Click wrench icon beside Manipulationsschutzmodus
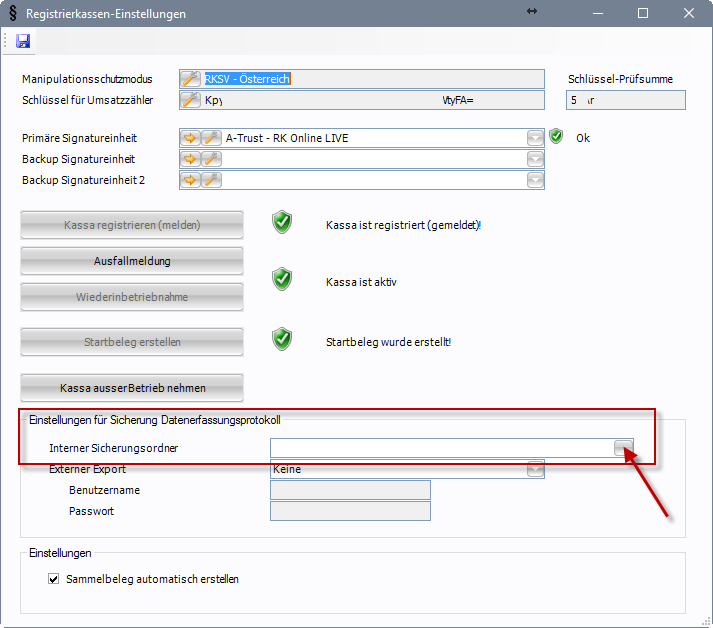The image size is (713, 628). tap(190, 79)
